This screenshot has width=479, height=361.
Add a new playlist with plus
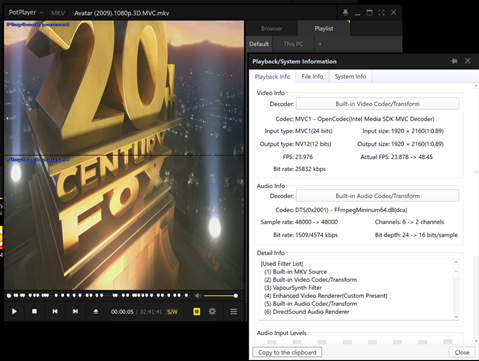pos(320,44)
